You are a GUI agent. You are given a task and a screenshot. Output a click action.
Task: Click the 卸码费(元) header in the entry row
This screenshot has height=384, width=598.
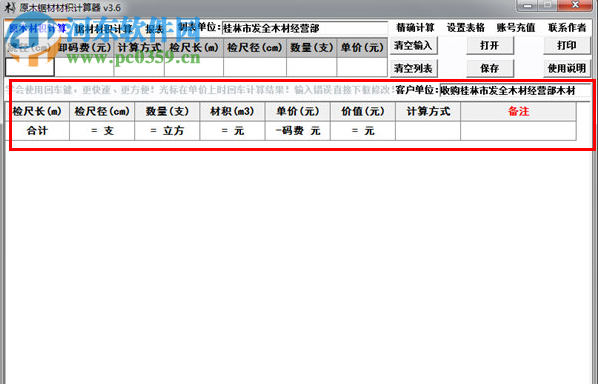coord(84,48)
